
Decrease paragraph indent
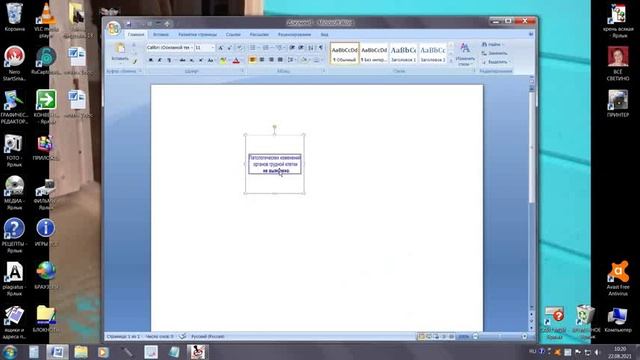click(x=292, y=48)
